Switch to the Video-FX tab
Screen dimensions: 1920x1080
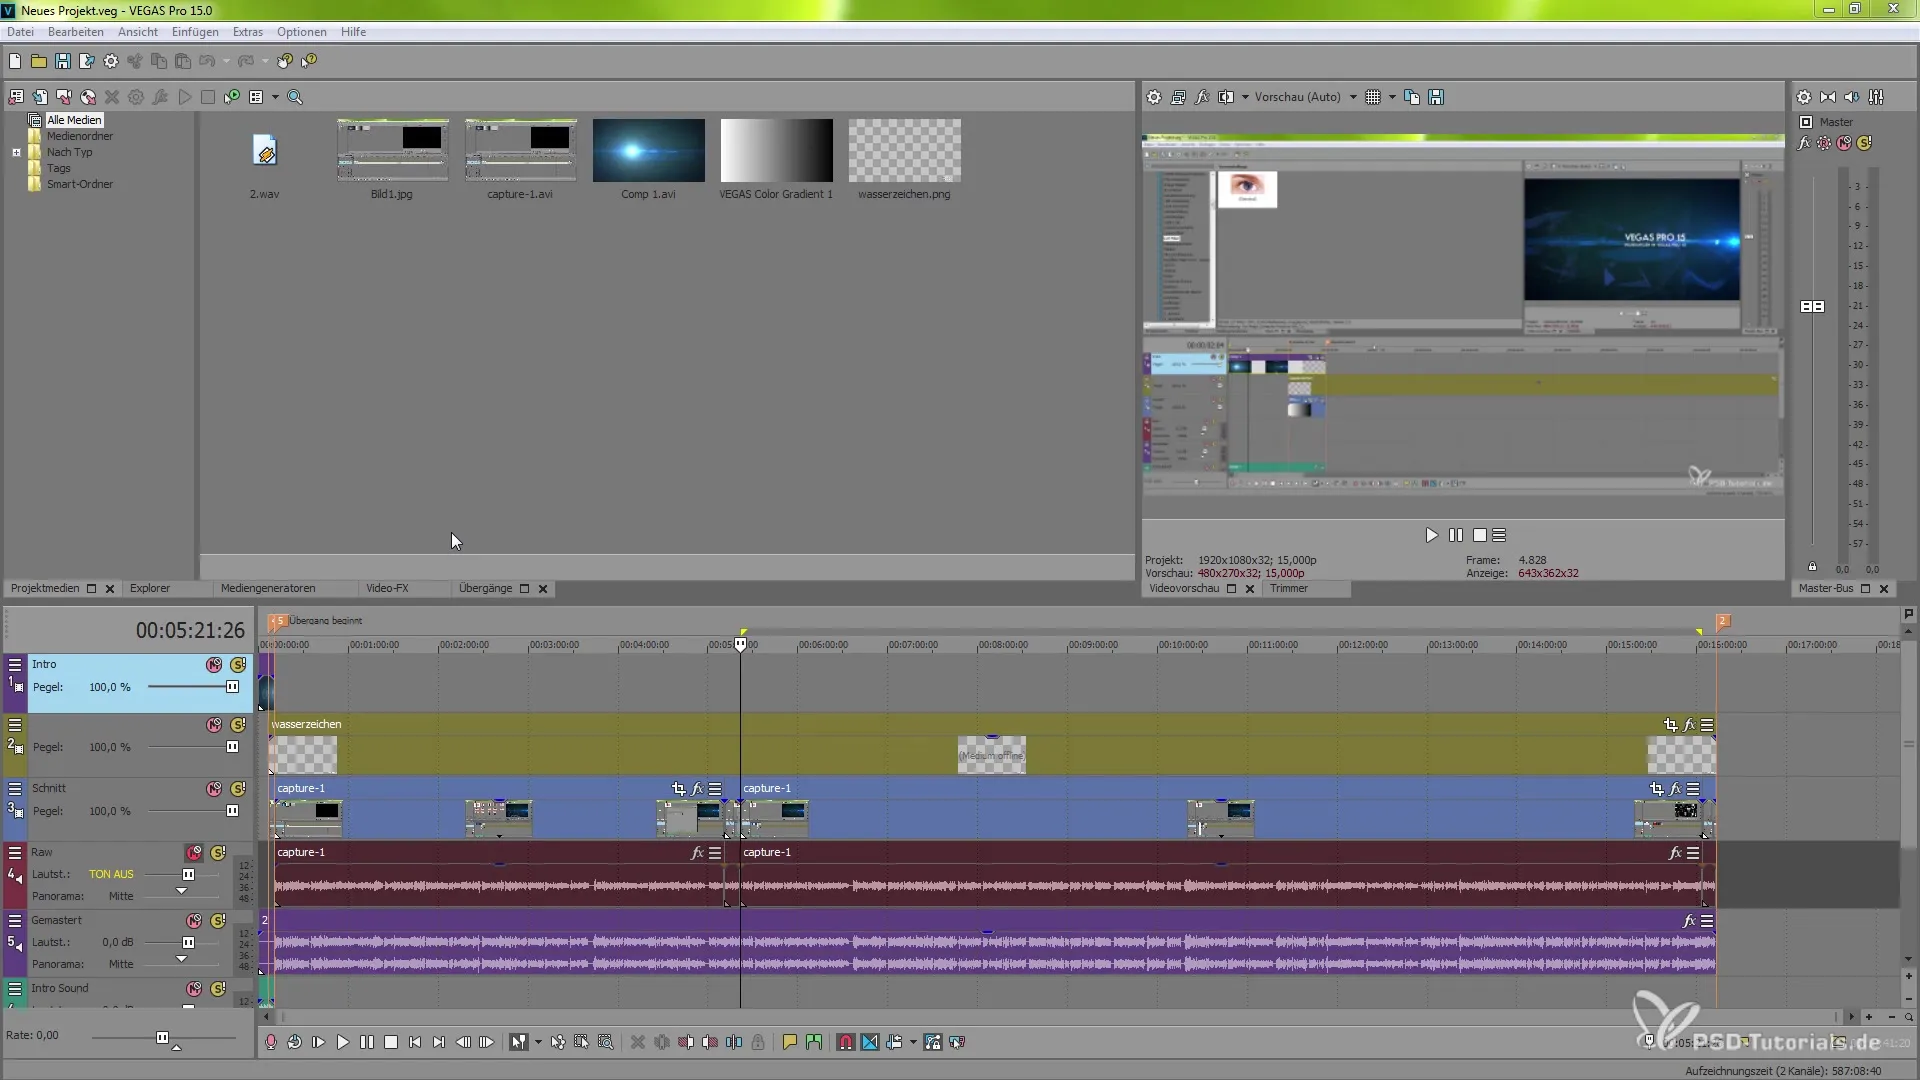387,588
